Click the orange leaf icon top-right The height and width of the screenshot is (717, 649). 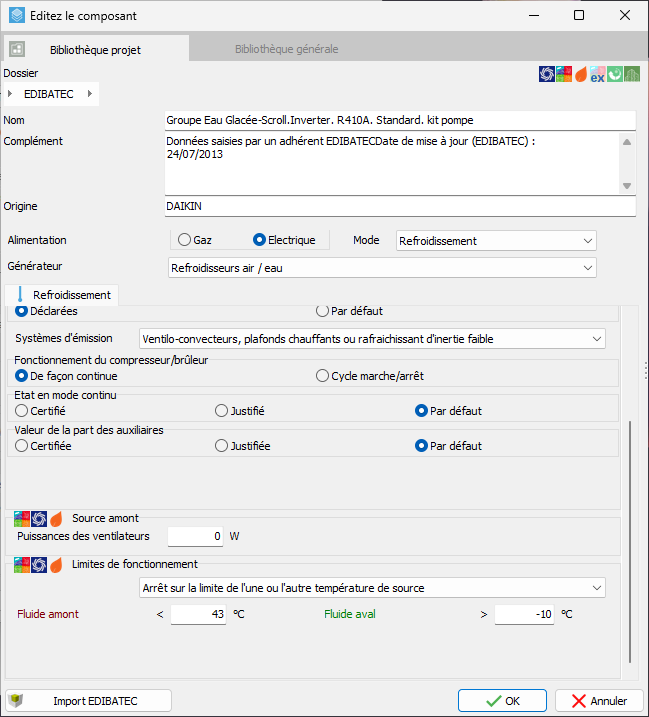(581, 74)
